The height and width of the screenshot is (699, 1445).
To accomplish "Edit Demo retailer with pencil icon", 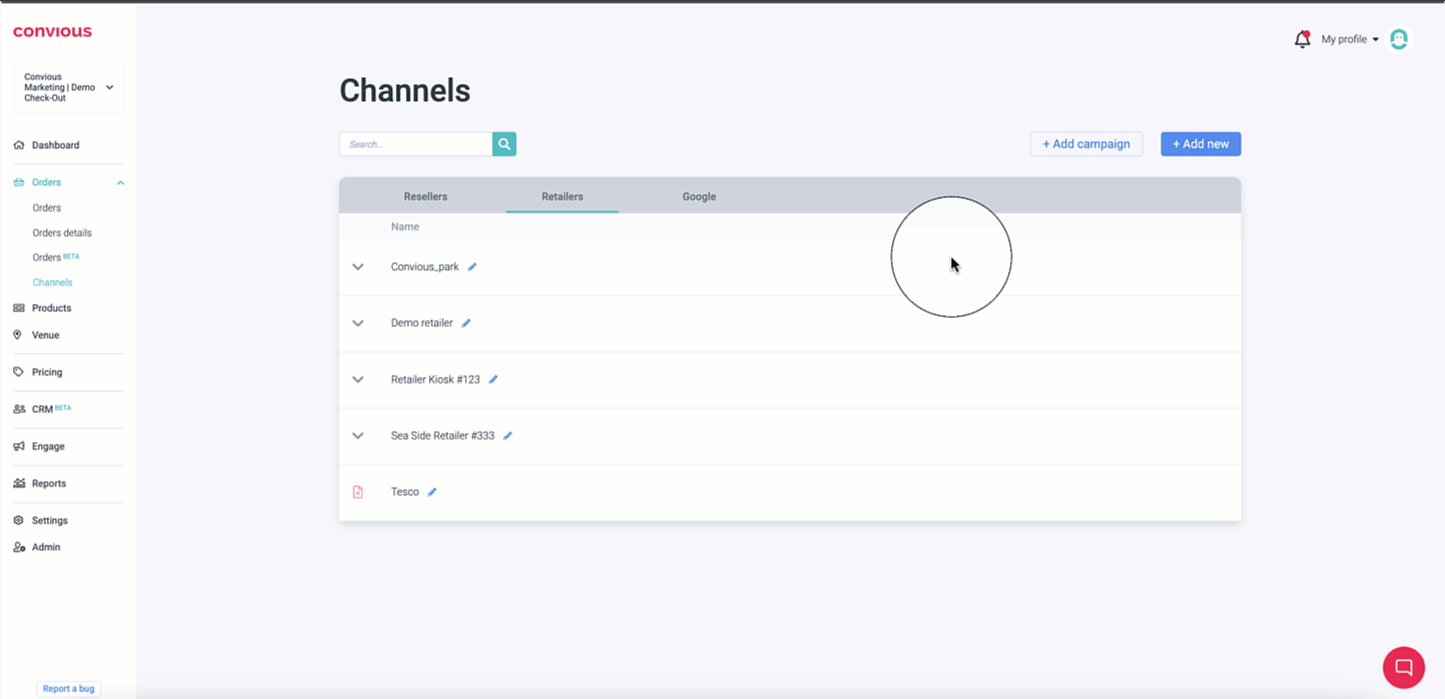I will click(466, 323).
